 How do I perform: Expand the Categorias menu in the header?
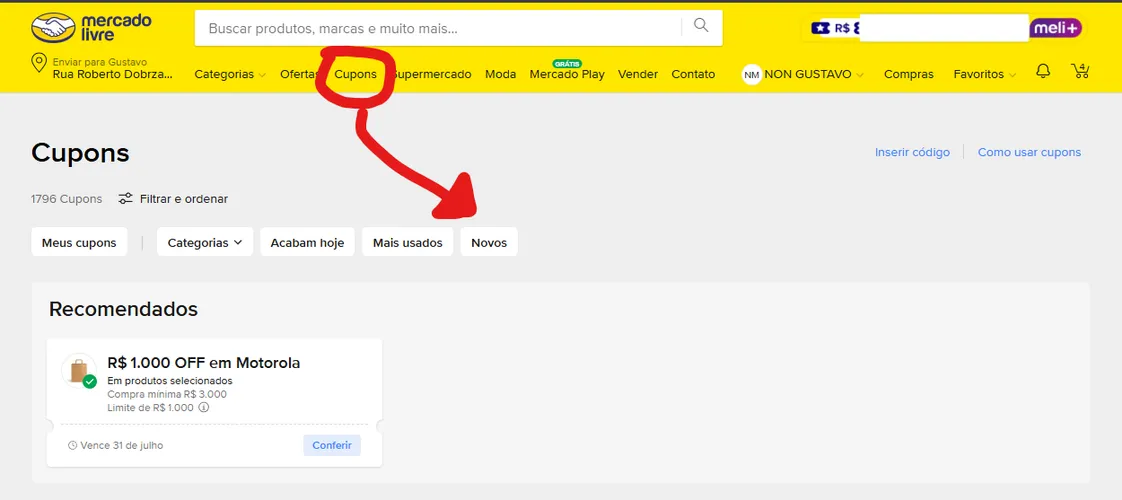230,74
